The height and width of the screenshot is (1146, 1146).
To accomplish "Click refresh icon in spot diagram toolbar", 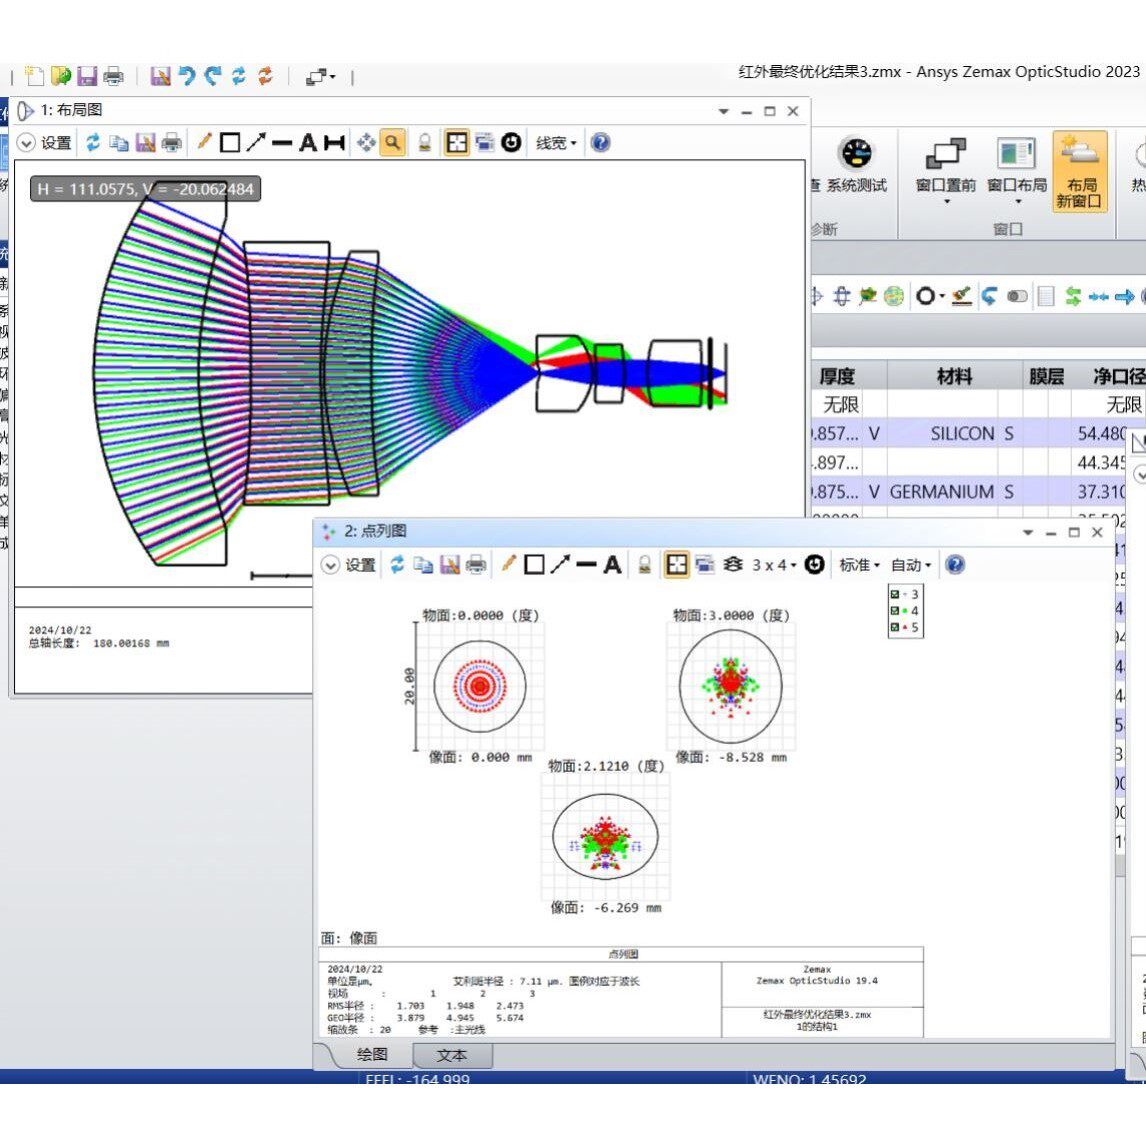I will (397, 564).
